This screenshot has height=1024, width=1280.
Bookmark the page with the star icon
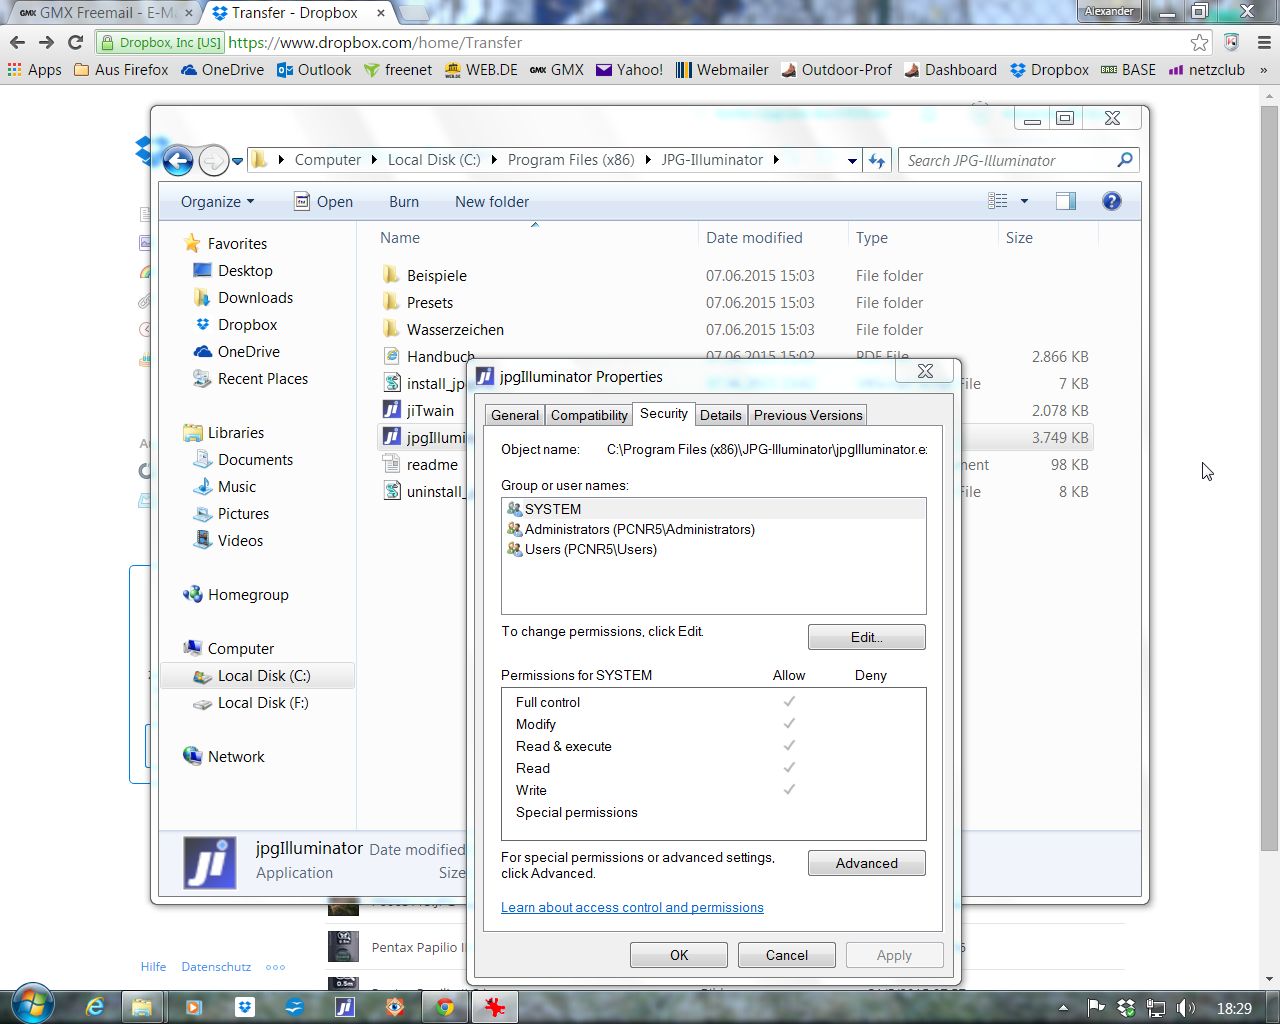coord(1199,42)
